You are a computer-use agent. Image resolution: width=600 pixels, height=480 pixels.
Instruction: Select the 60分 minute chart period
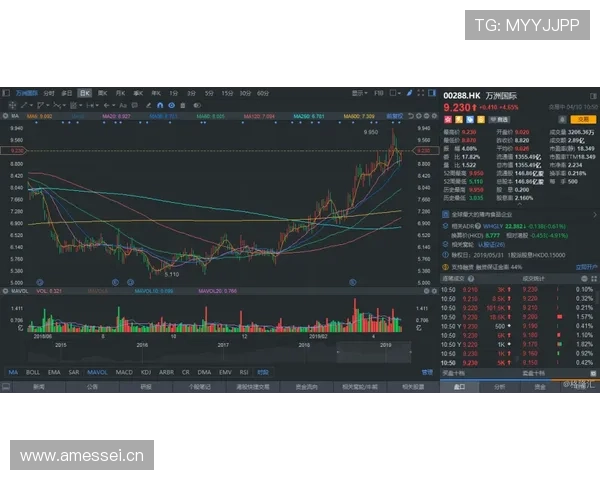(x=263, y=92)
